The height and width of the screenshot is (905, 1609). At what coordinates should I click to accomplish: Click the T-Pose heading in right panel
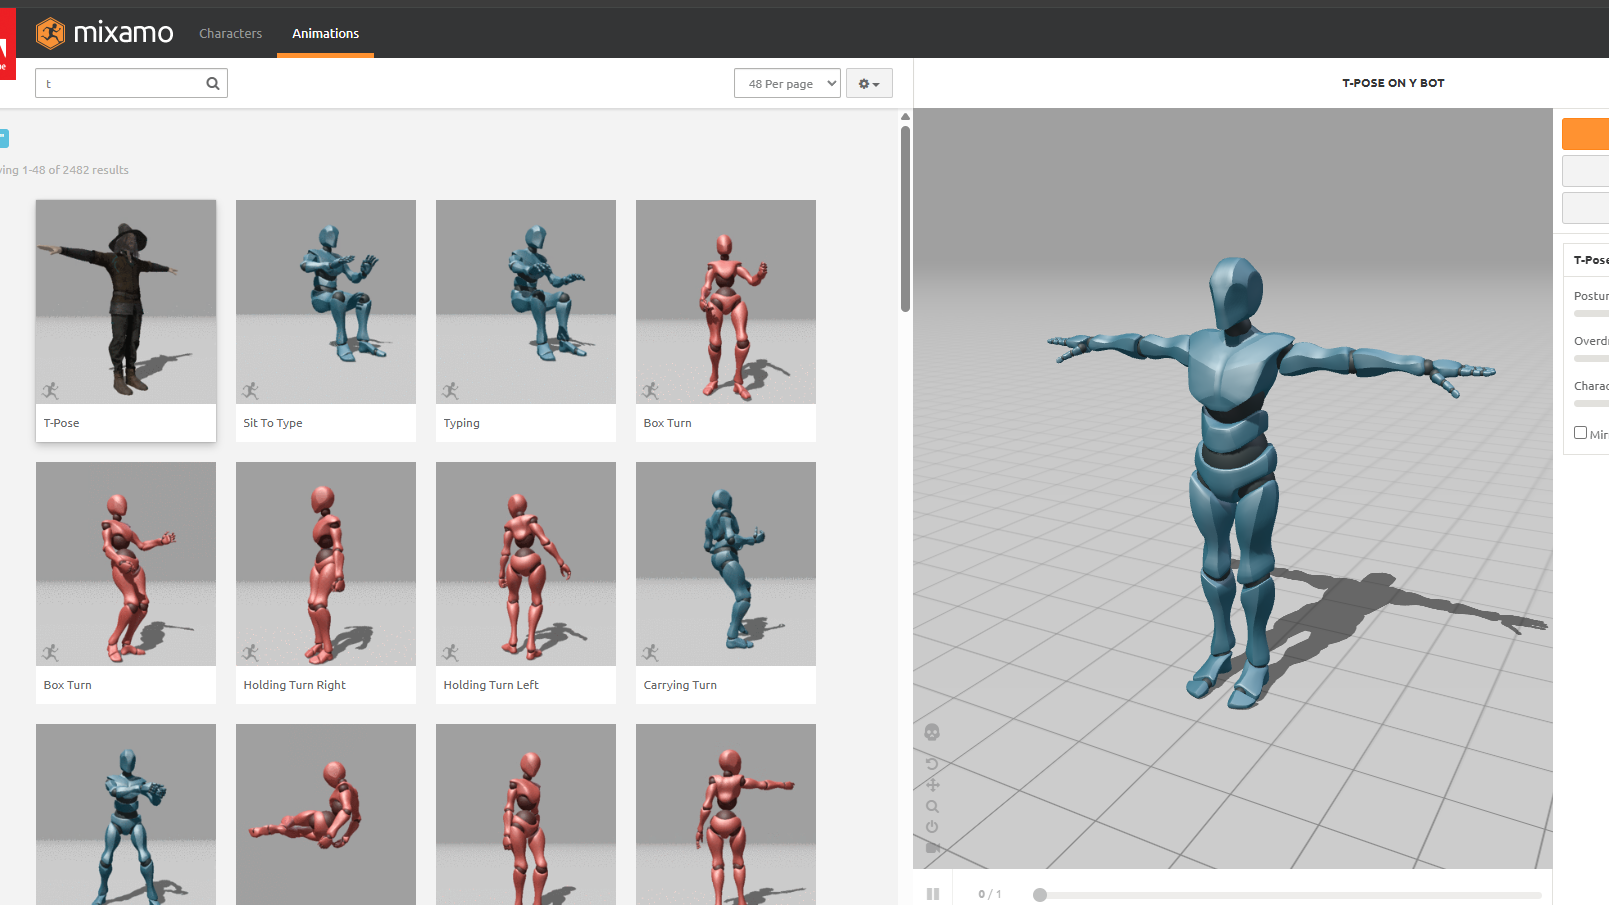pyautogui.click(x=1591, y=260)
